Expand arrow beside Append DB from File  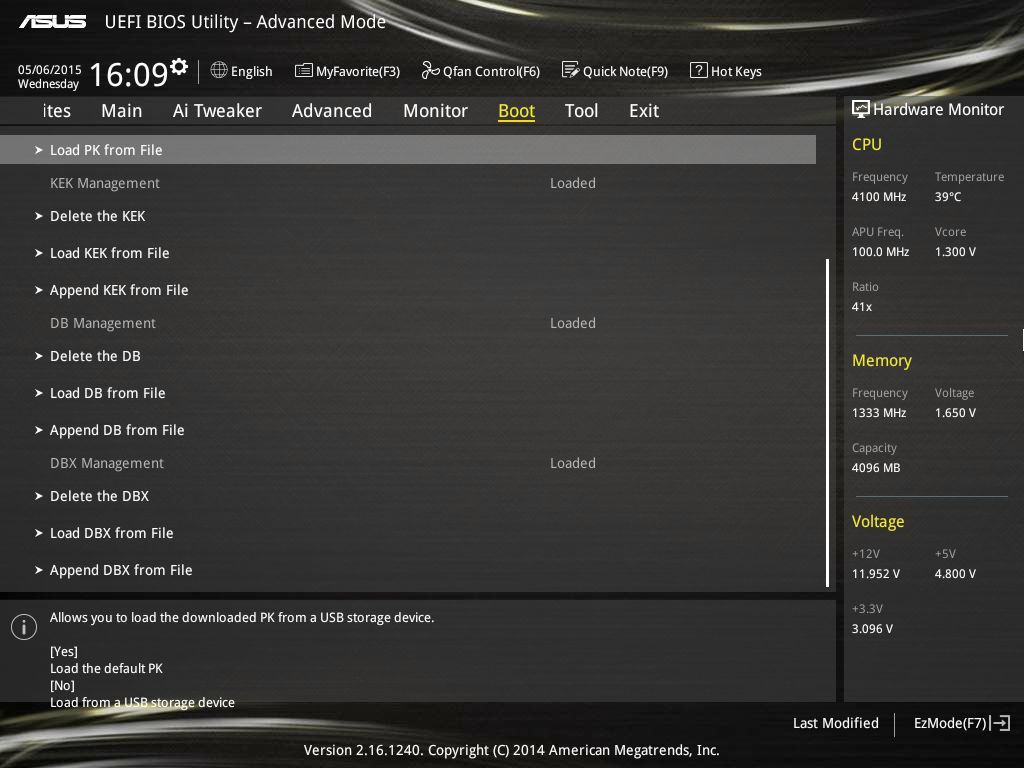[x=39, y=430]
